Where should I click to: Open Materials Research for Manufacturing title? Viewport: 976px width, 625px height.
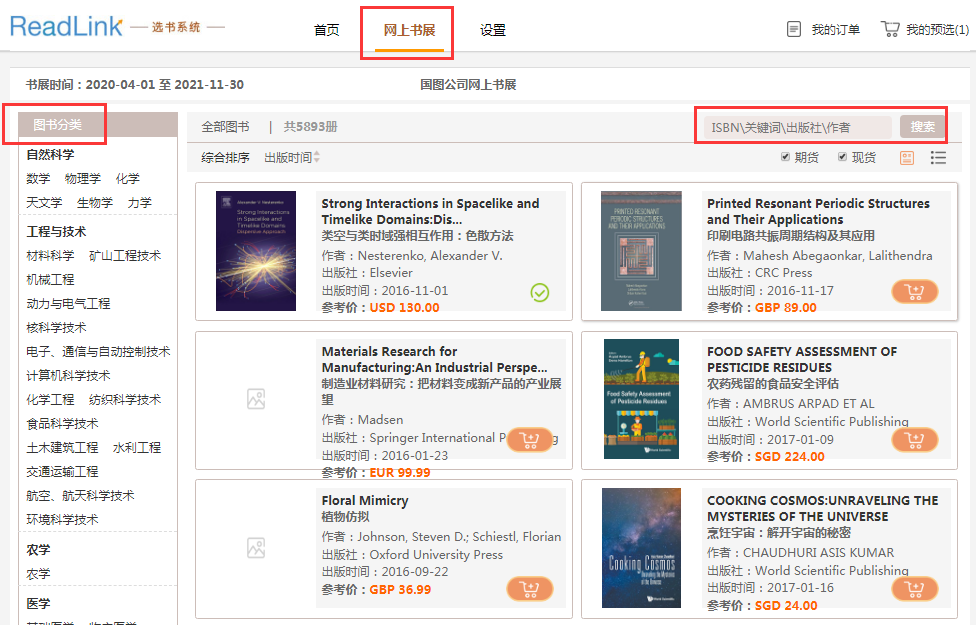click(434, 360)
